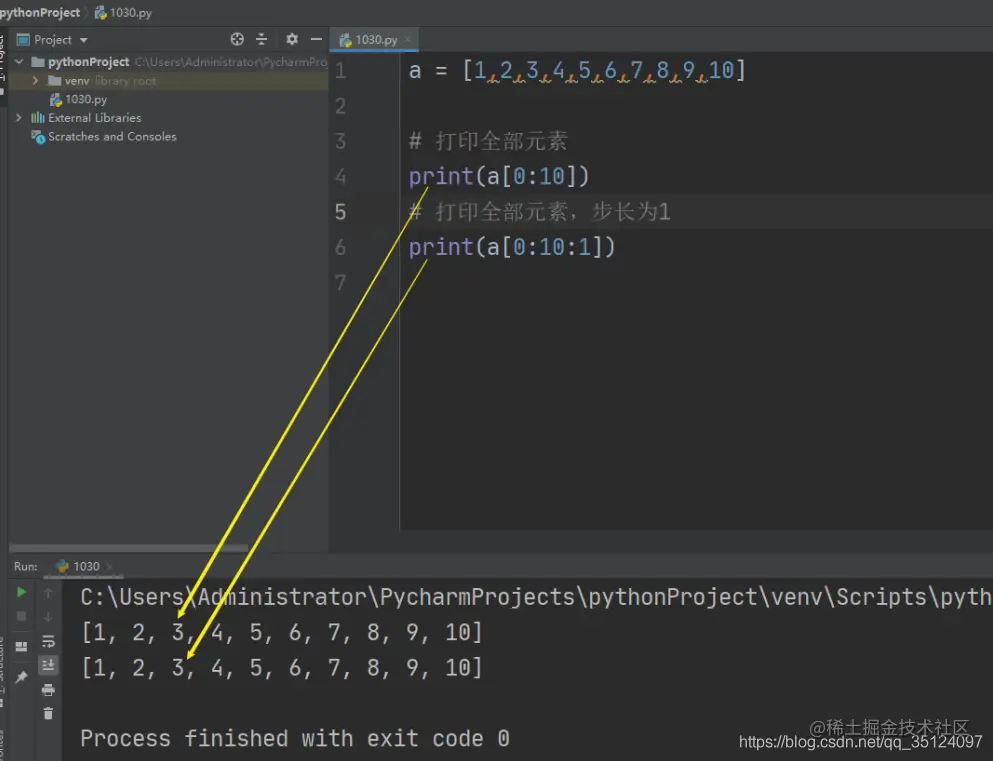Click the up the stack trace arrow

click(48, 593)
